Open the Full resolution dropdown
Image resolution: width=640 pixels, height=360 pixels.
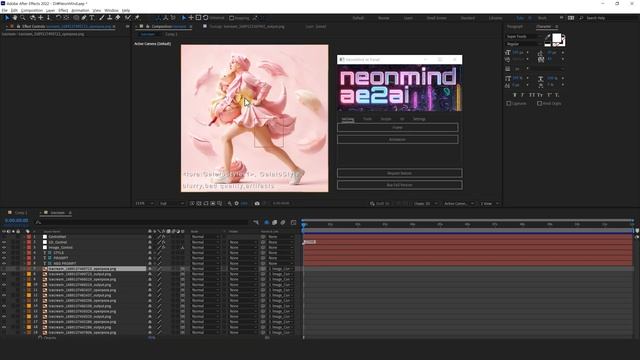tap(172, 203)
